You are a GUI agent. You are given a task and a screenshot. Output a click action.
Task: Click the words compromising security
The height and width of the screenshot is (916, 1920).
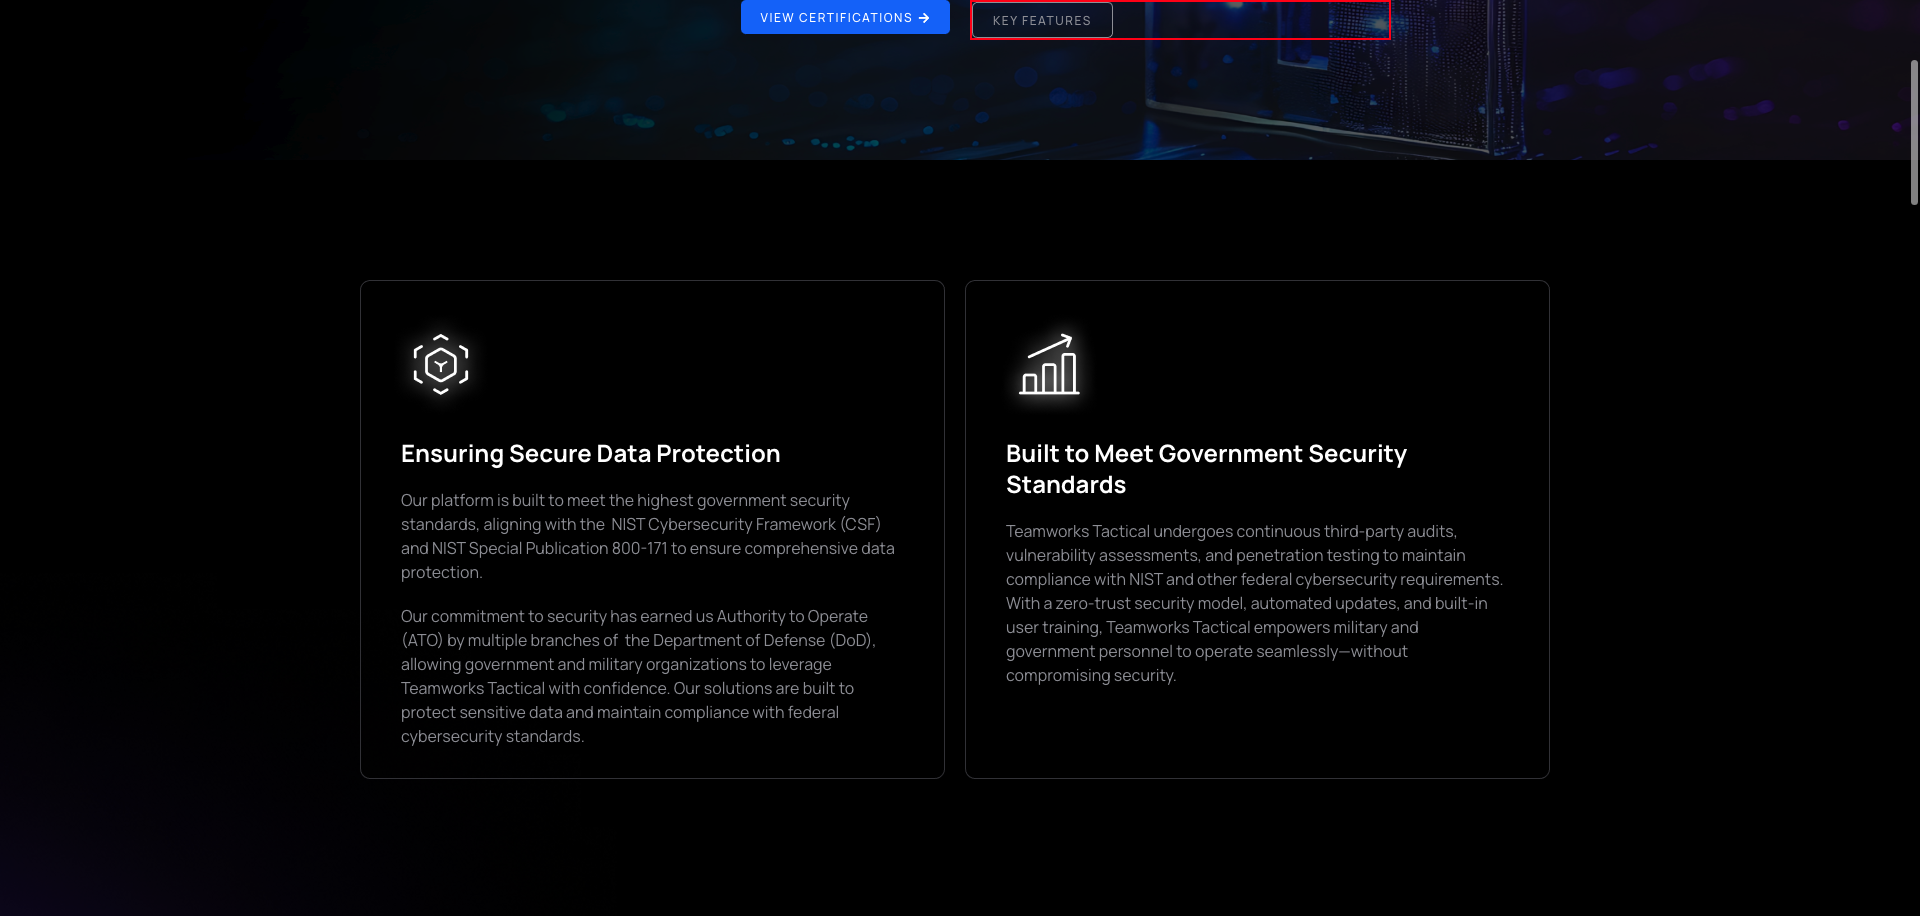pos(1090,676)
